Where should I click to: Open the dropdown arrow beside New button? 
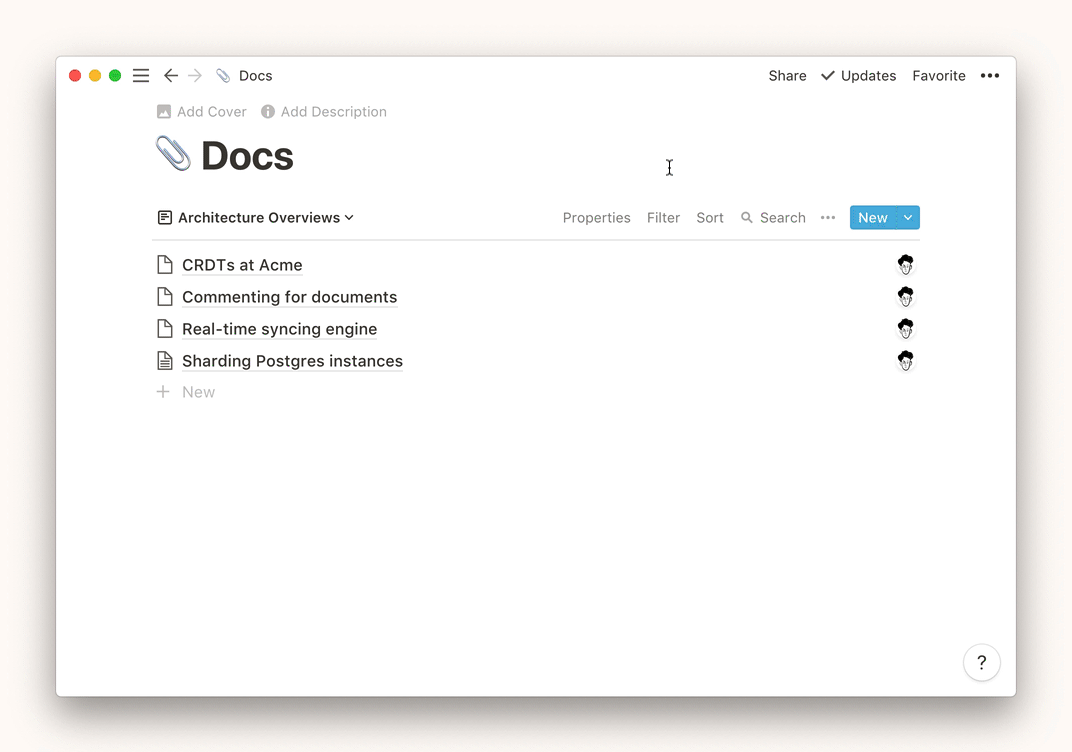coord(908,218)
